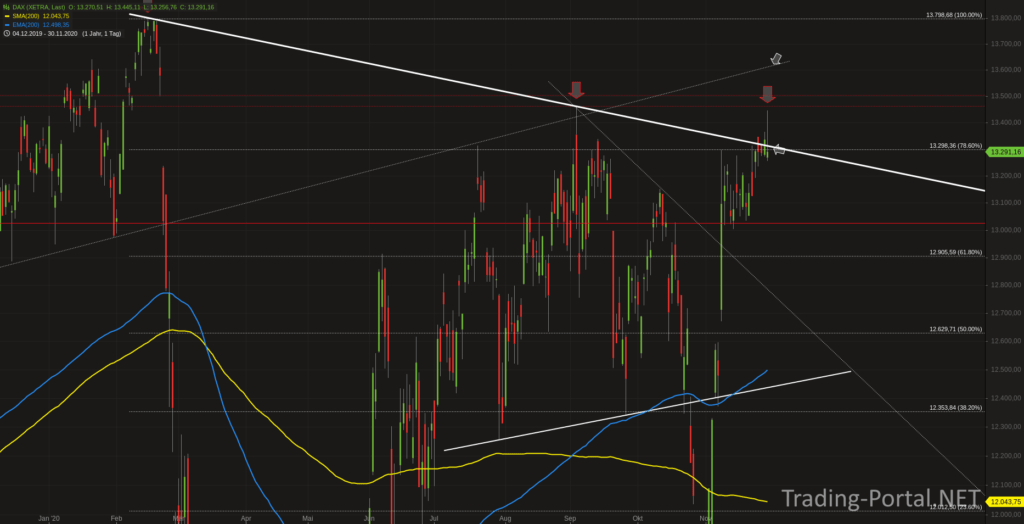Click the 12.500,00 price axis label
1024x524 pixels.
point(1006,370)
